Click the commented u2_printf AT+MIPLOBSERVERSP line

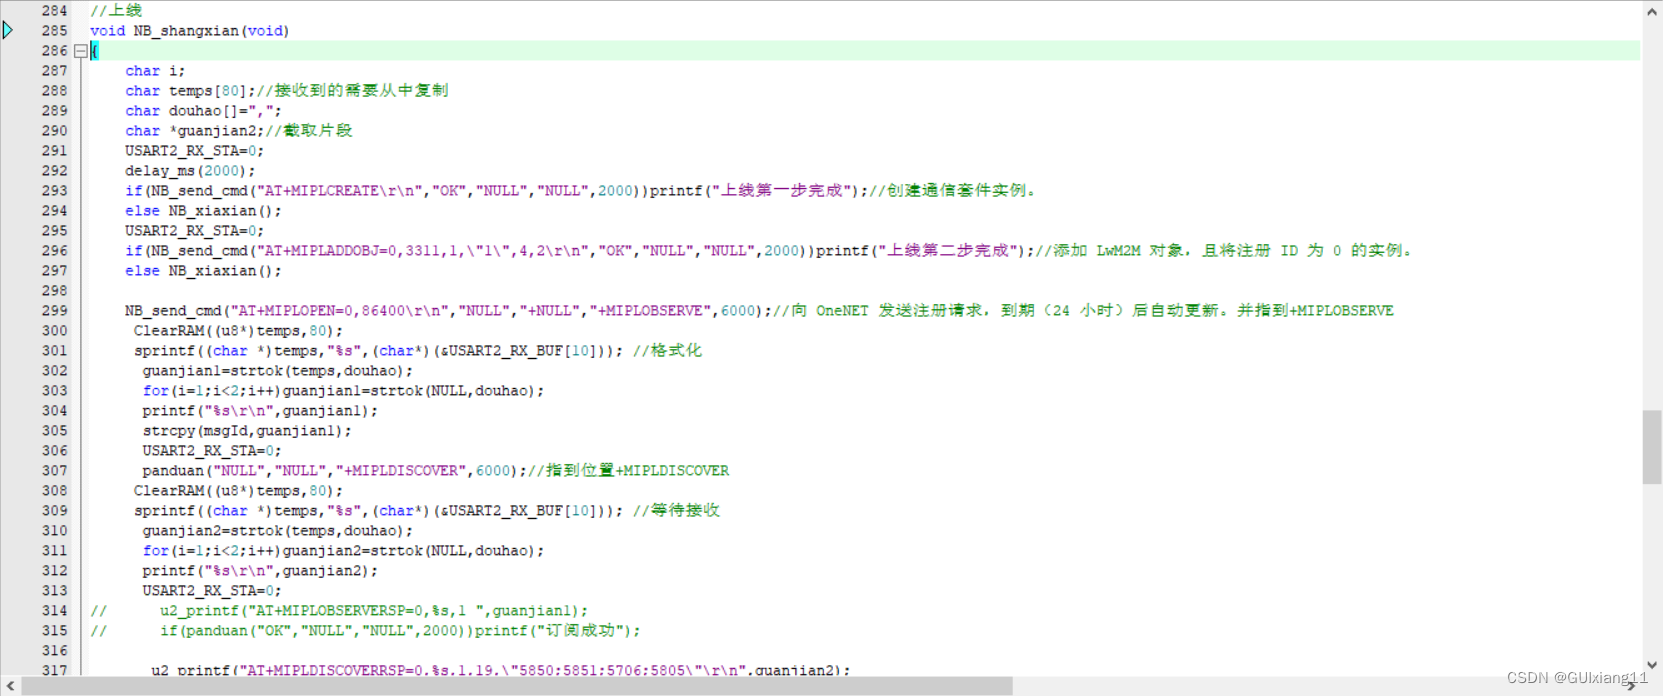click(x=374, y=611)
